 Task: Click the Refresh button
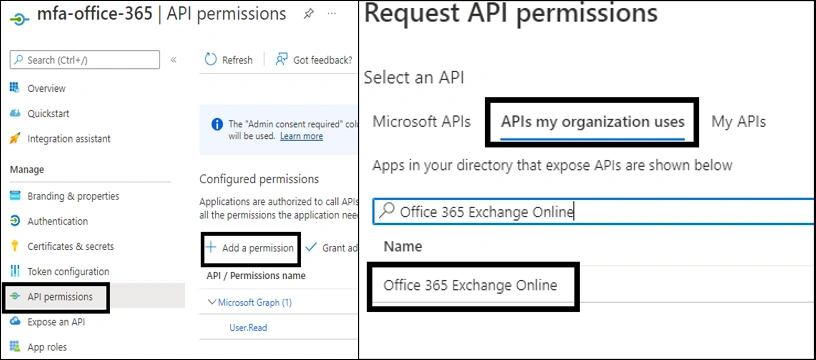coord(229,60)
